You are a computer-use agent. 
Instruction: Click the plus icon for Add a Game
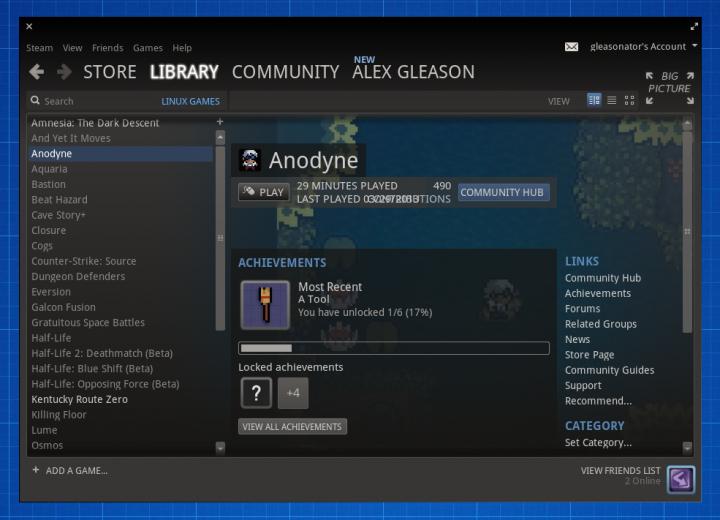click(36, 470)
